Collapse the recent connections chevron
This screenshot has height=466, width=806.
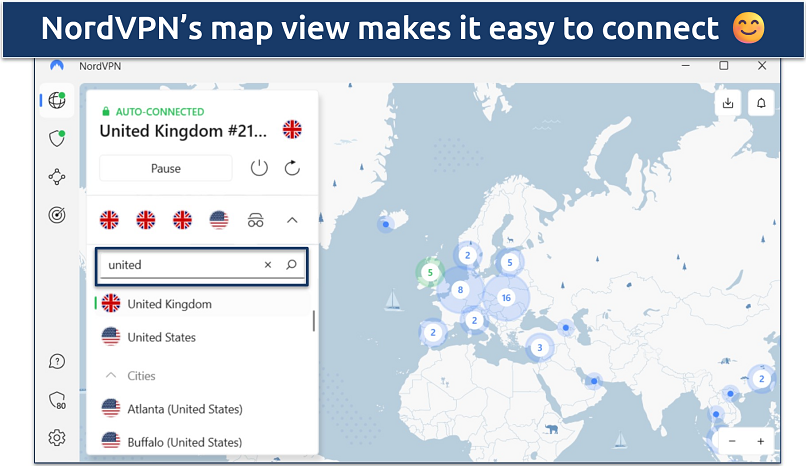pos(292,220)
